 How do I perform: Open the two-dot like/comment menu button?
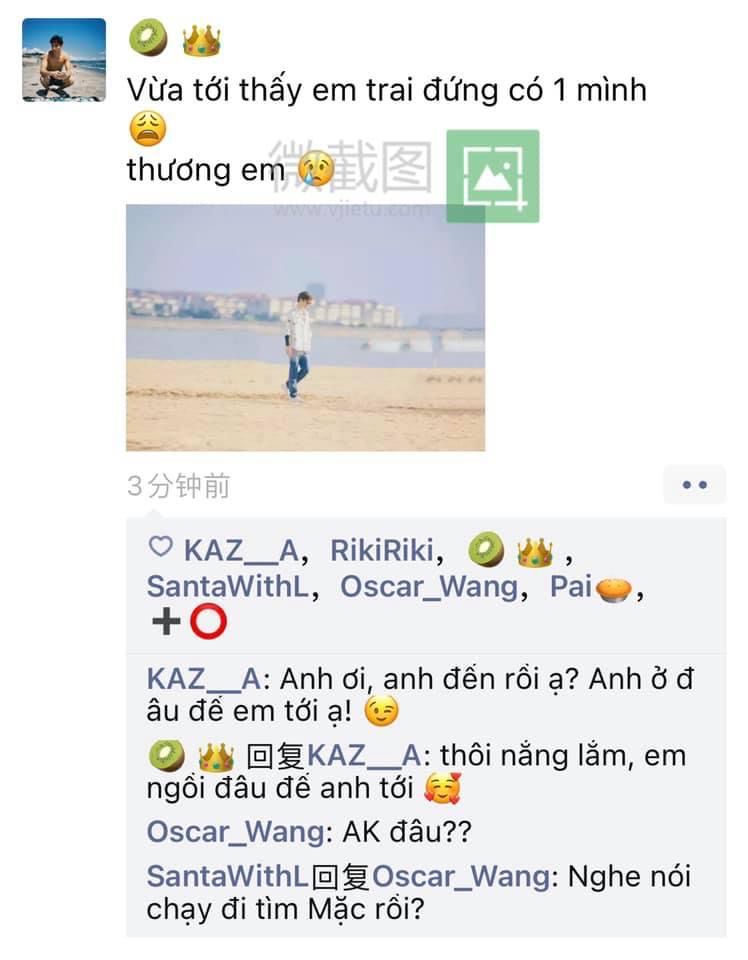(x=695, y=485)
